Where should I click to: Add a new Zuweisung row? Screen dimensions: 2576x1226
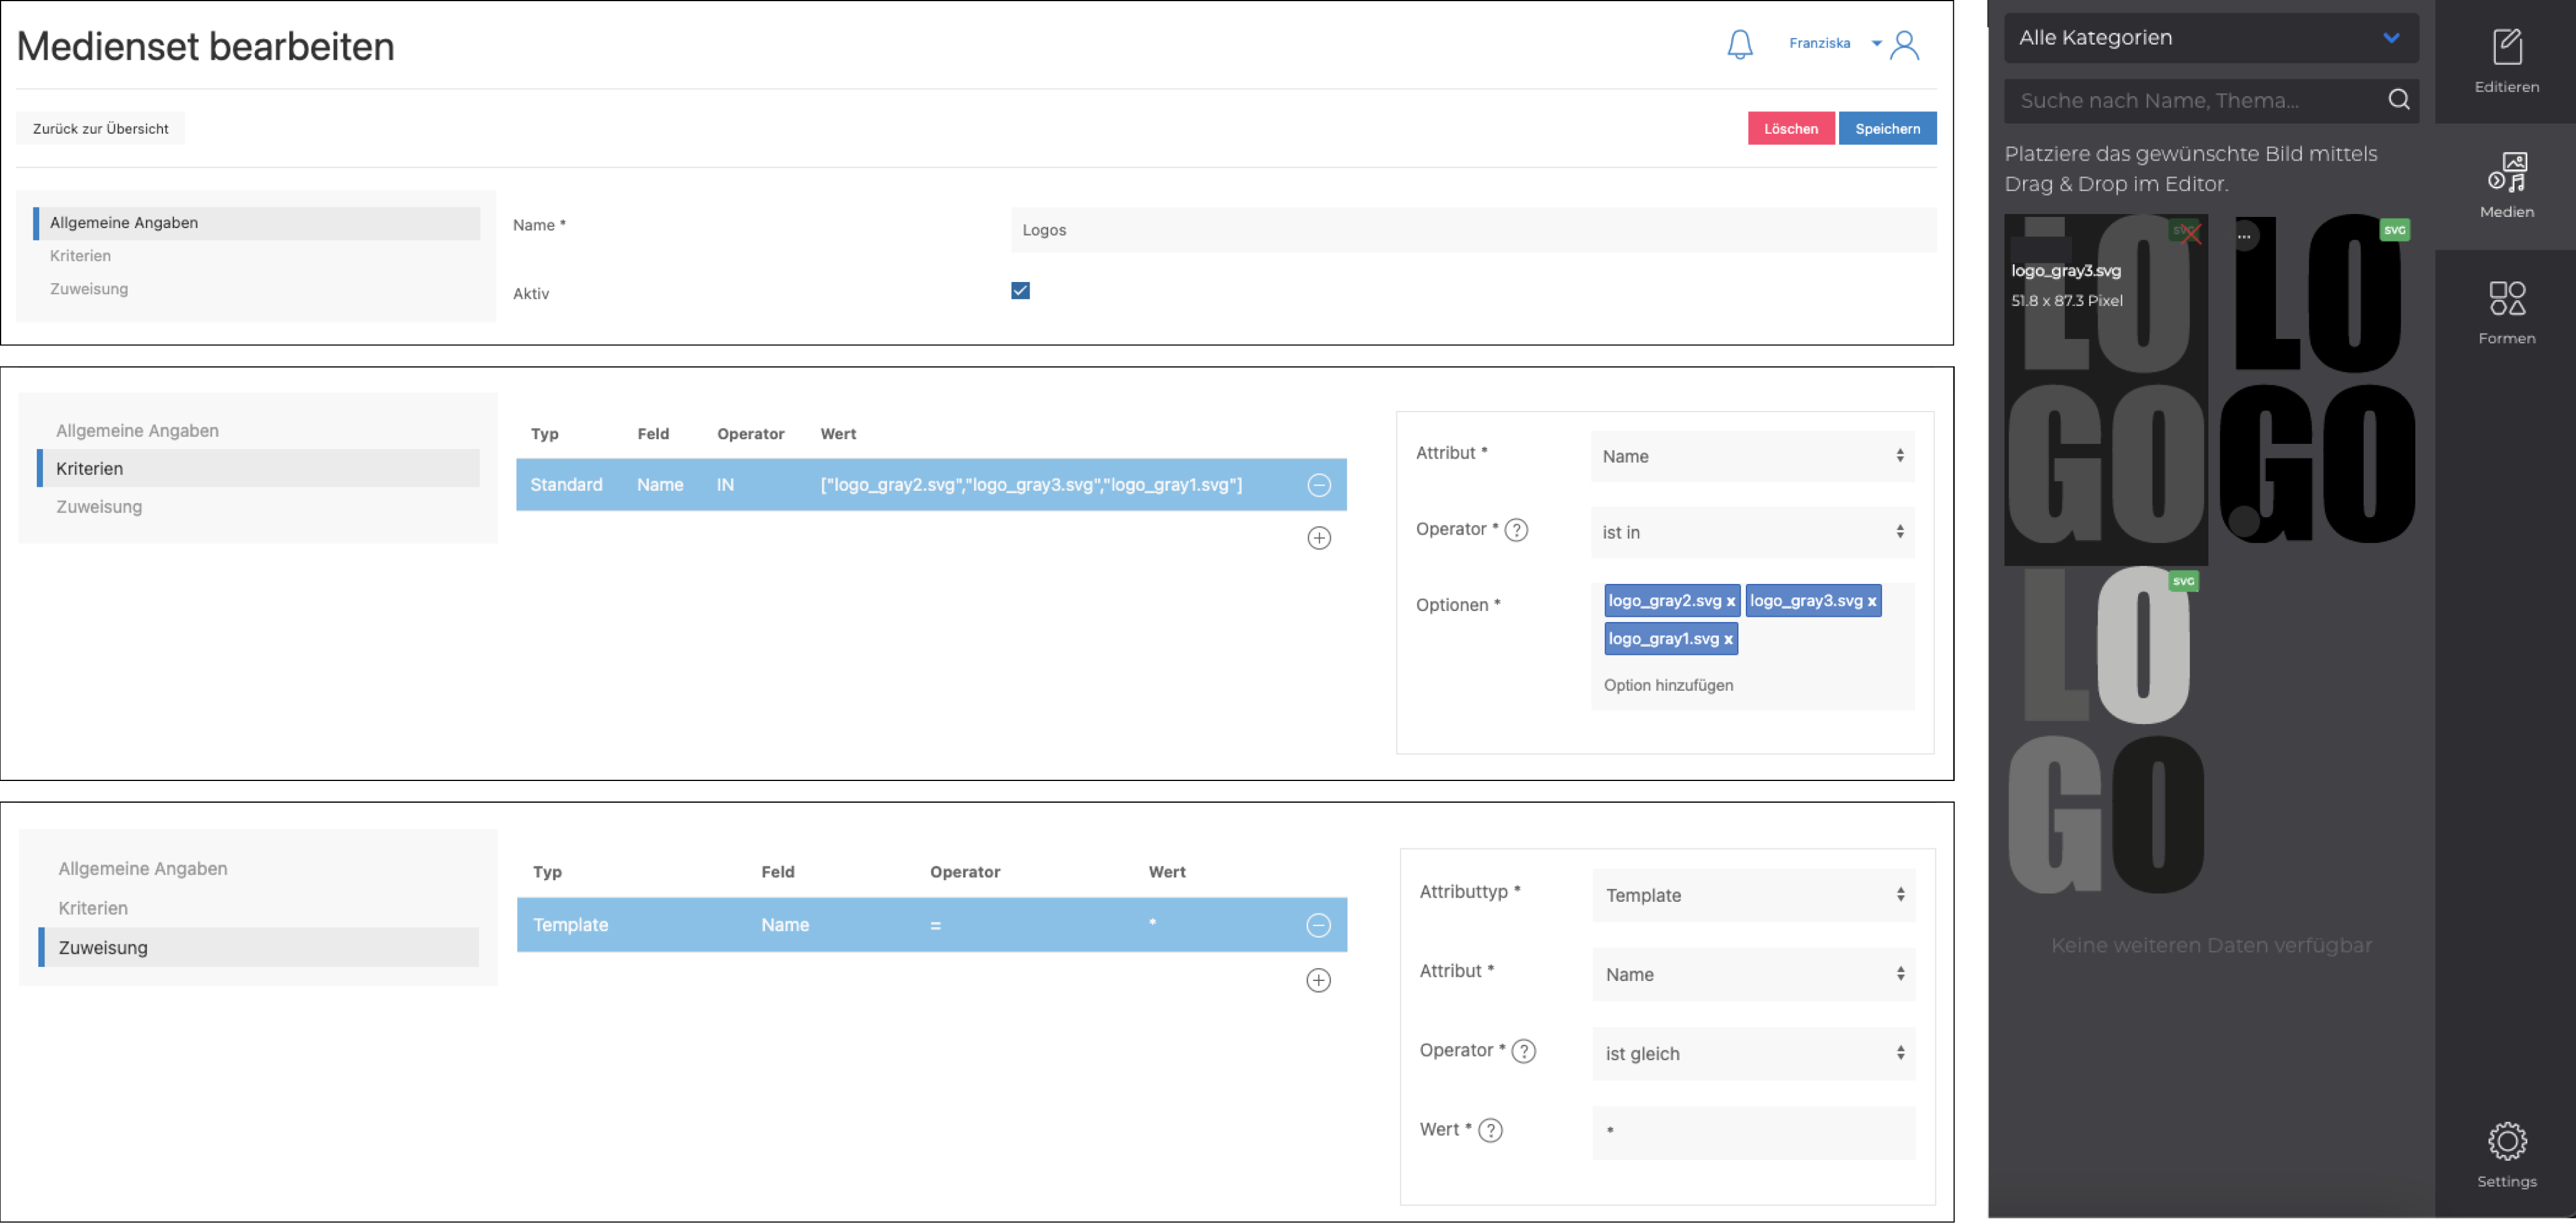coord(1318,980)
